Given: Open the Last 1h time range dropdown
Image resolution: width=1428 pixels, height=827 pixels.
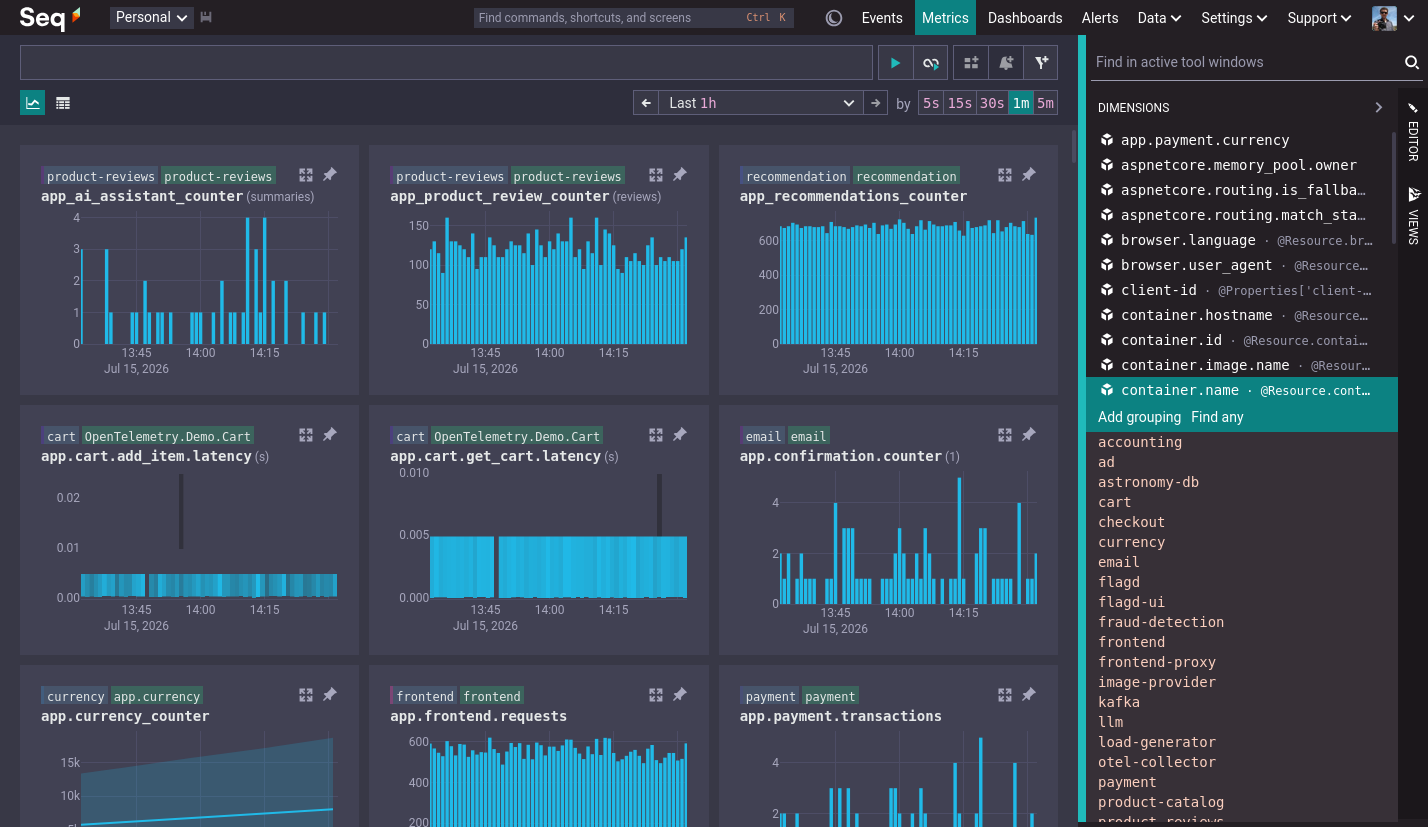Looking at the screenshot, I should point(761,103).
